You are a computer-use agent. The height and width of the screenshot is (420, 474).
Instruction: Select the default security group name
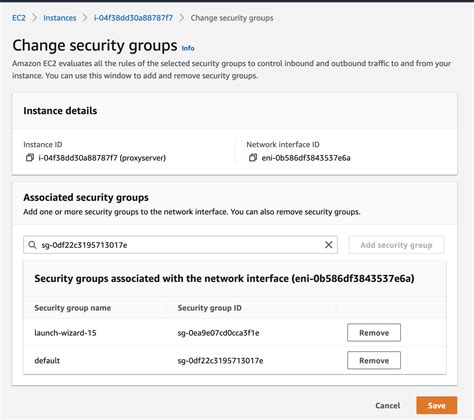[47, 360]
